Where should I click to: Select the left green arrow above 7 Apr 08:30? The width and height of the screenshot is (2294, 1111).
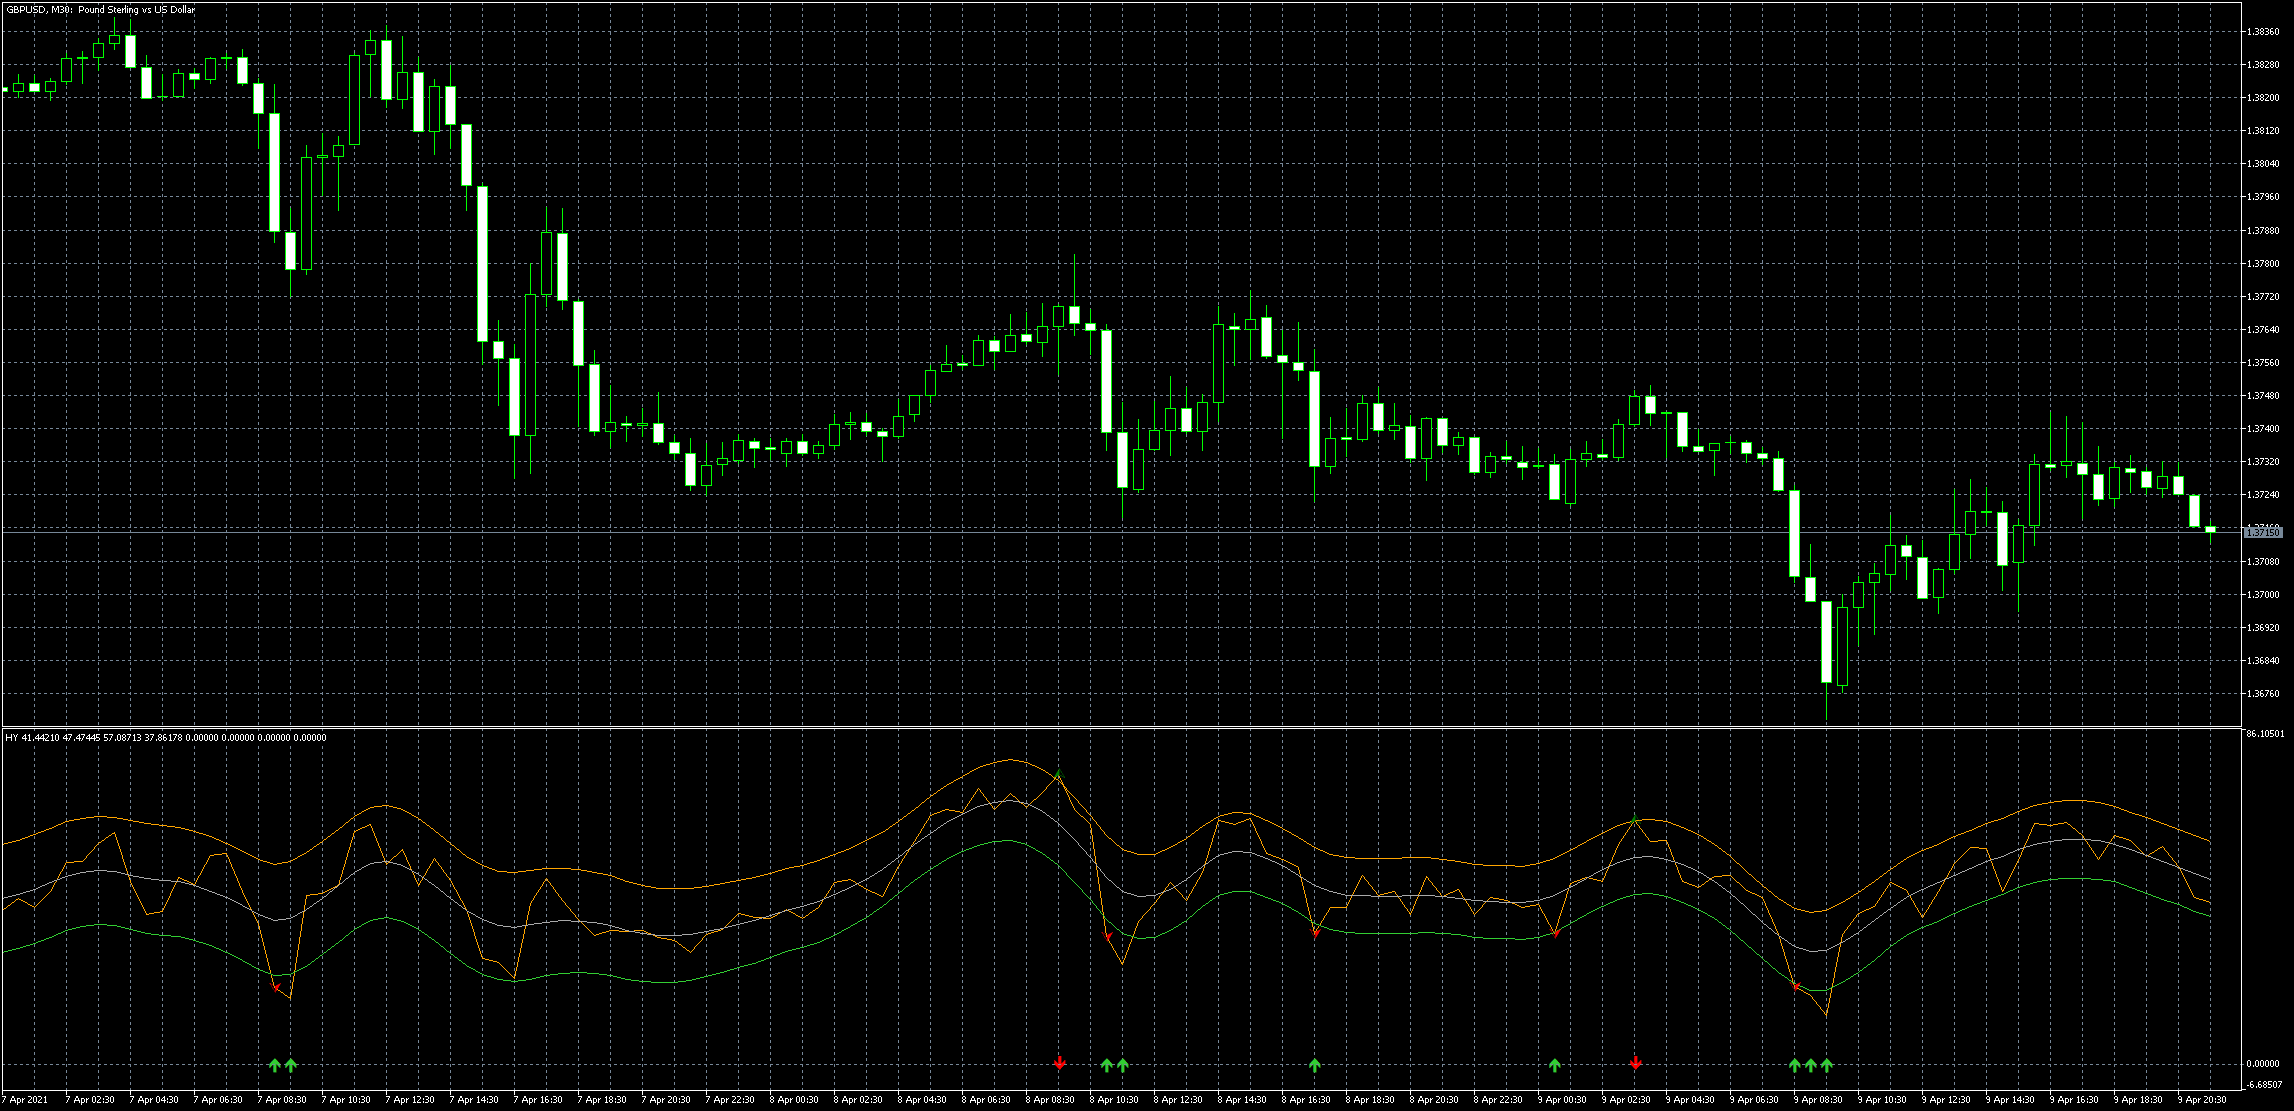tap(275, 1065)
